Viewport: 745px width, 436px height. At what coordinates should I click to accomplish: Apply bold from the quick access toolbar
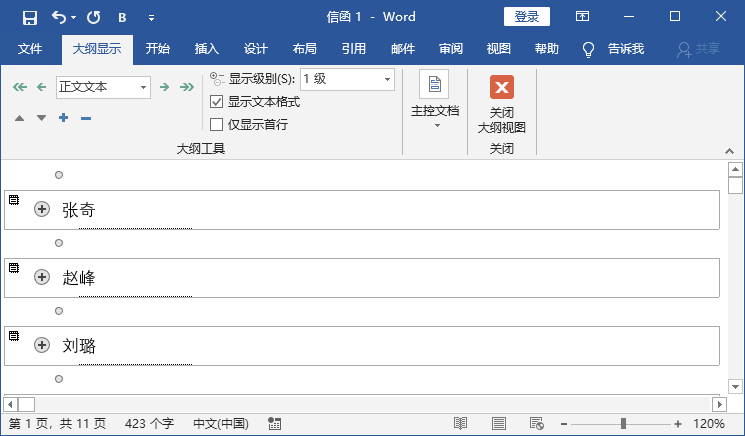point(122,18)
